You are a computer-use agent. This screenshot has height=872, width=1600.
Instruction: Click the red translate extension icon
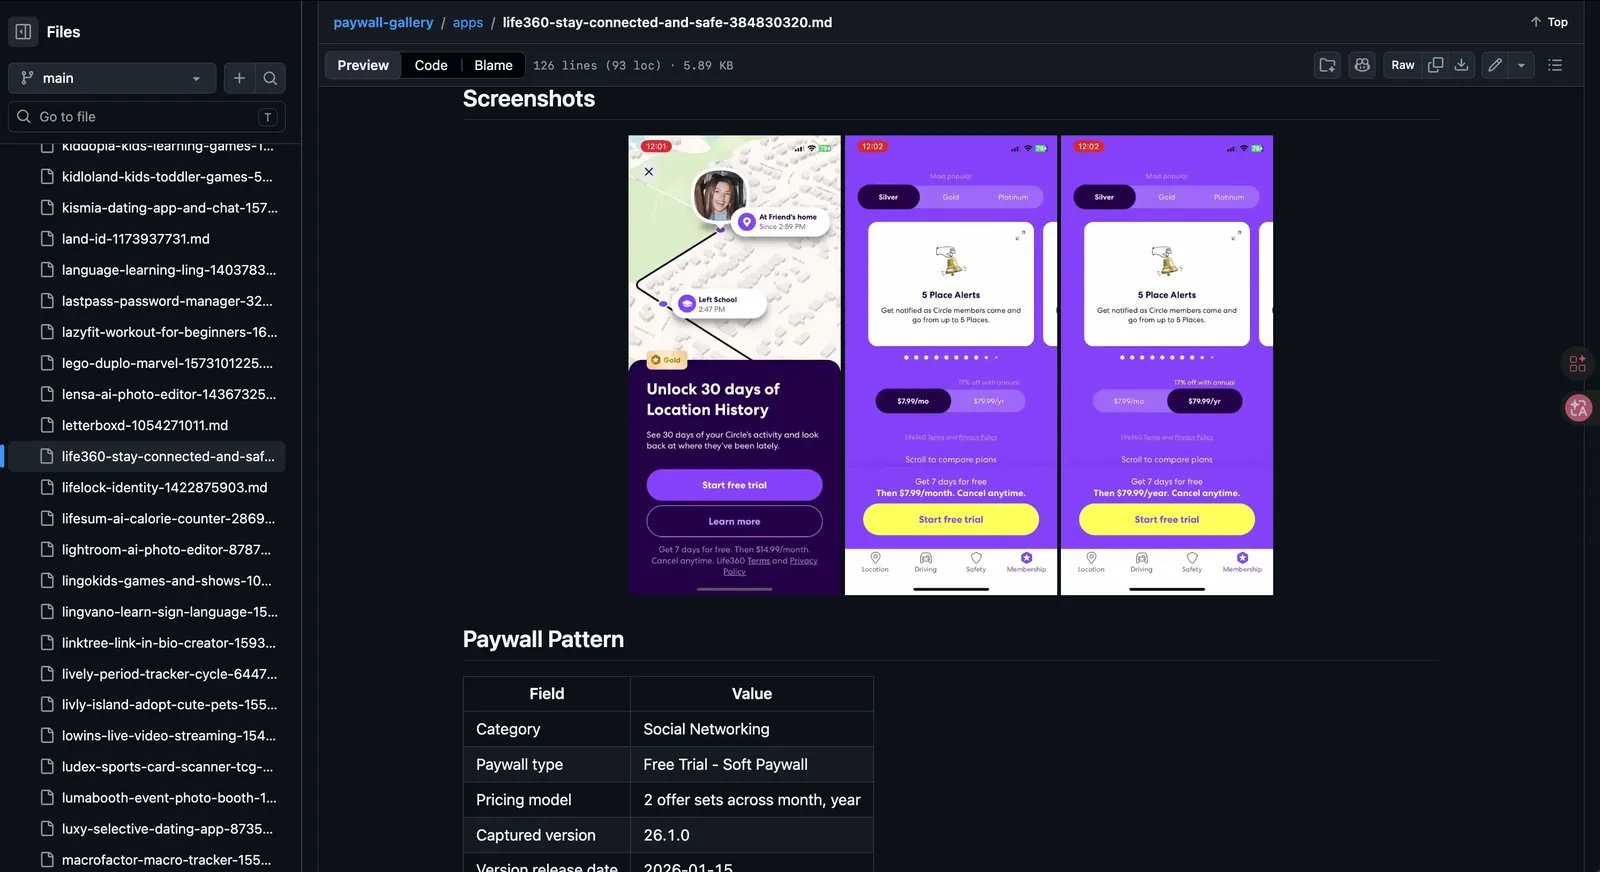(1578, 407)
